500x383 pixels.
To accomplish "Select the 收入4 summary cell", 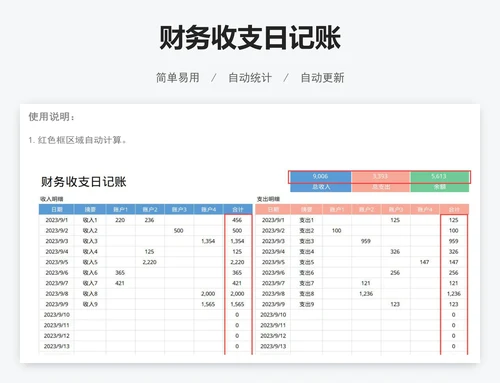I will [90, 252].
